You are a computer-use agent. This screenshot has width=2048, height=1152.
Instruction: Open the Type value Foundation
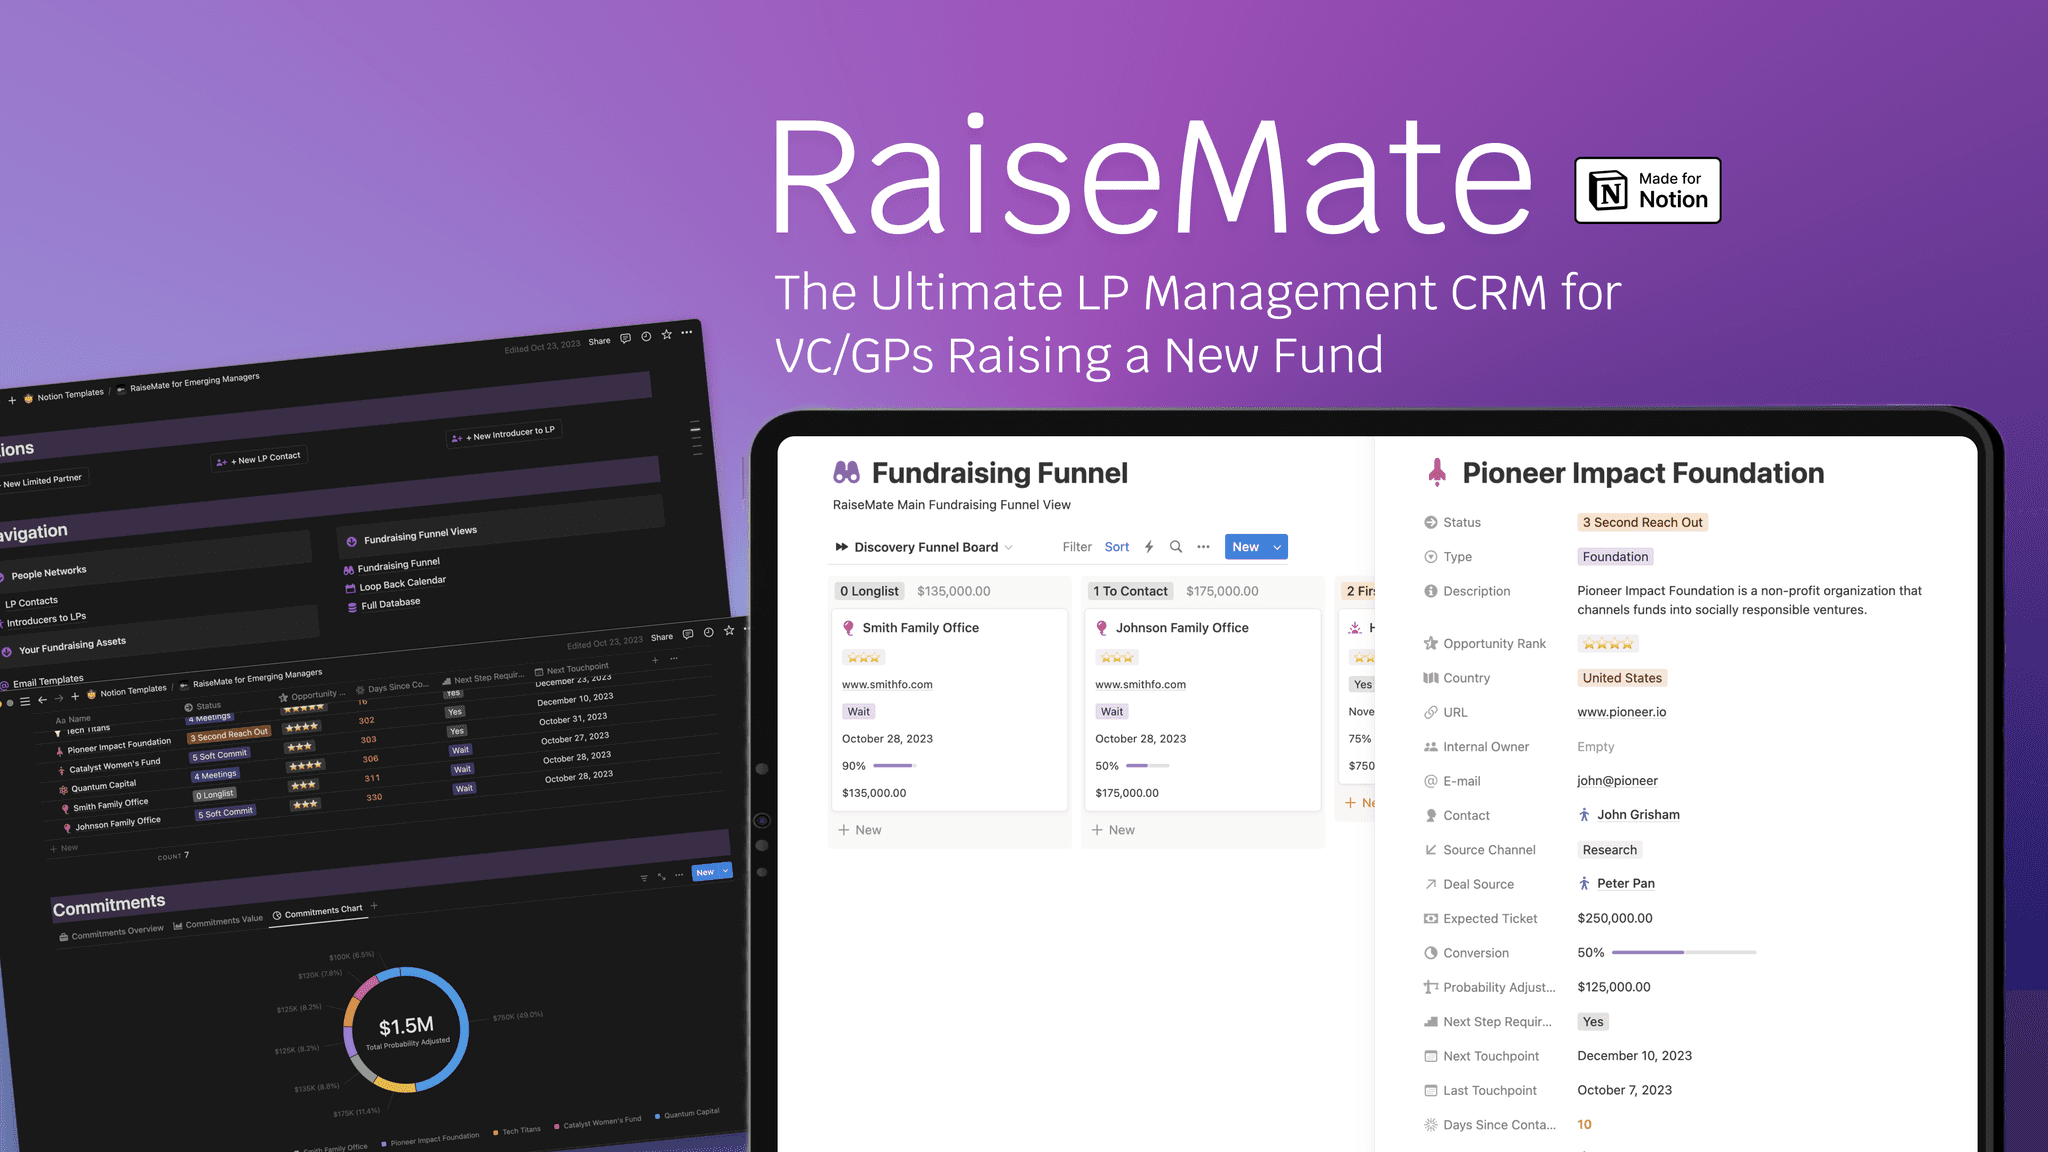(x=1615, y=557)
